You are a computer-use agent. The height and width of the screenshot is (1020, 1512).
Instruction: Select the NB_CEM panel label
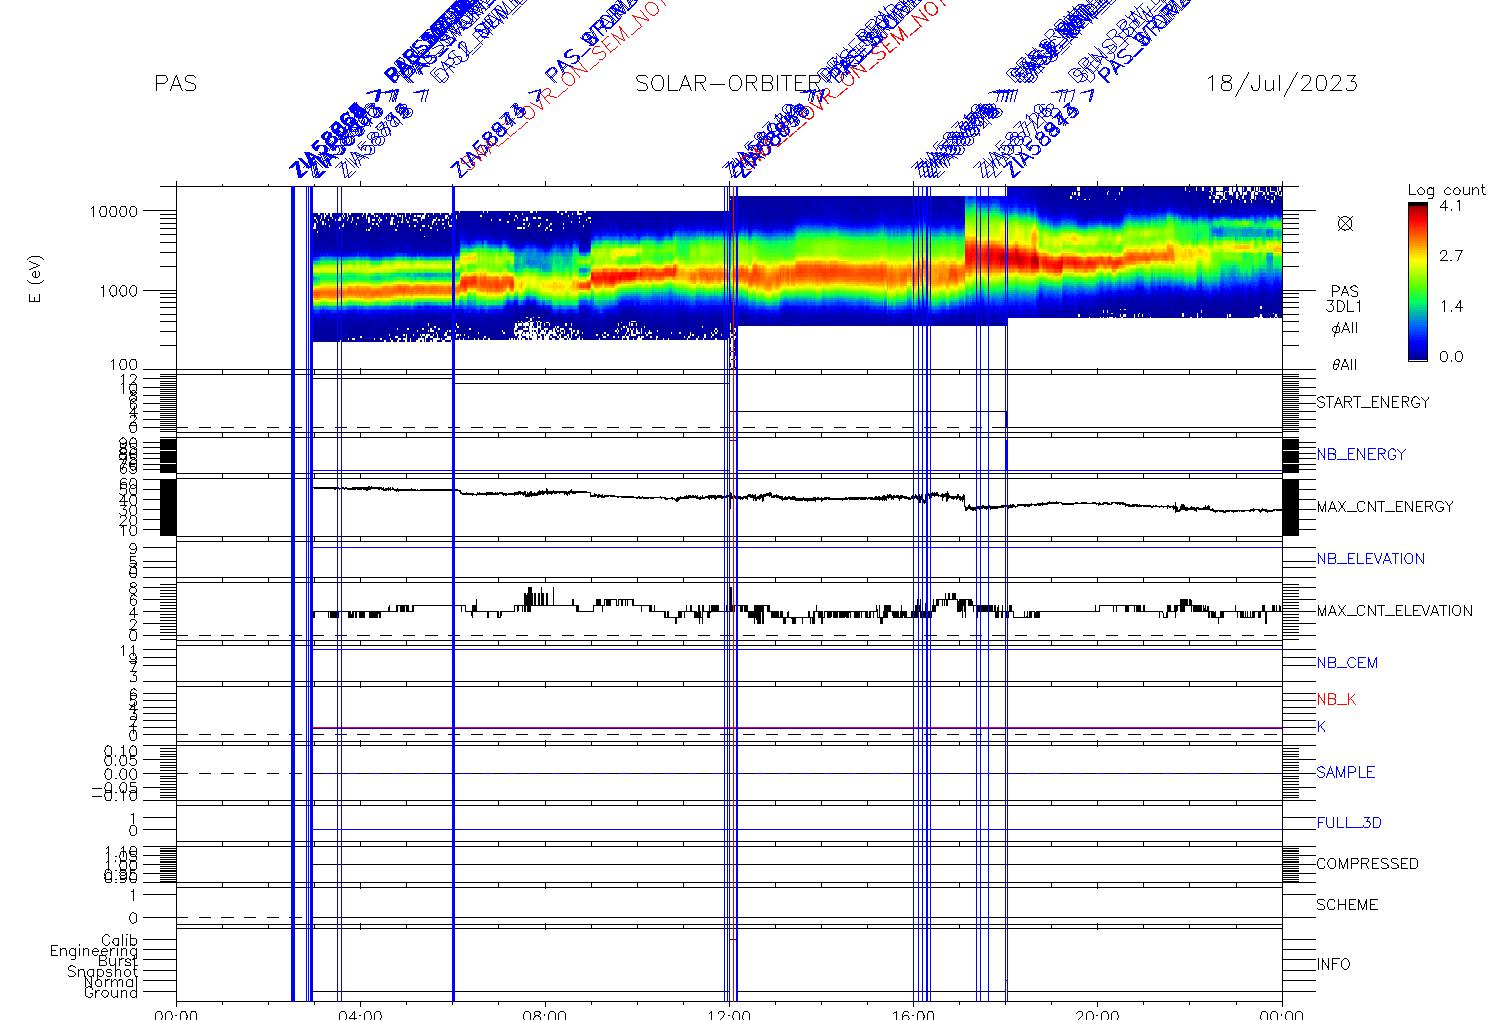coord(1347,663)
